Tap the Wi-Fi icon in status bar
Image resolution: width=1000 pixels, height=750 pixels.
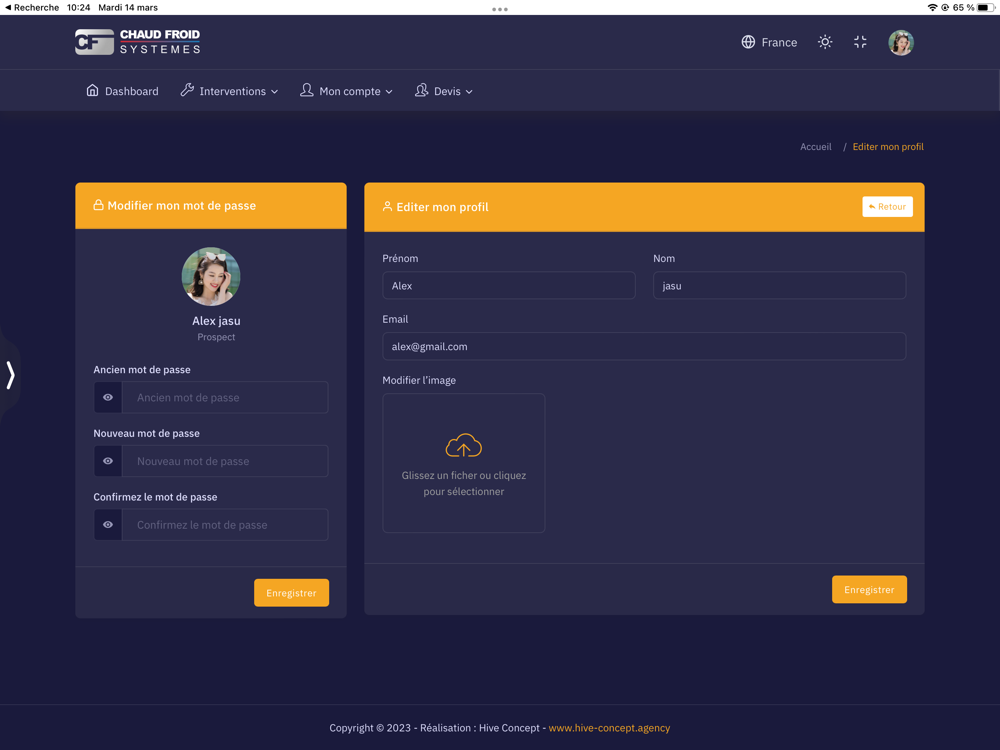pyautogui.click(x=932, y=8)
